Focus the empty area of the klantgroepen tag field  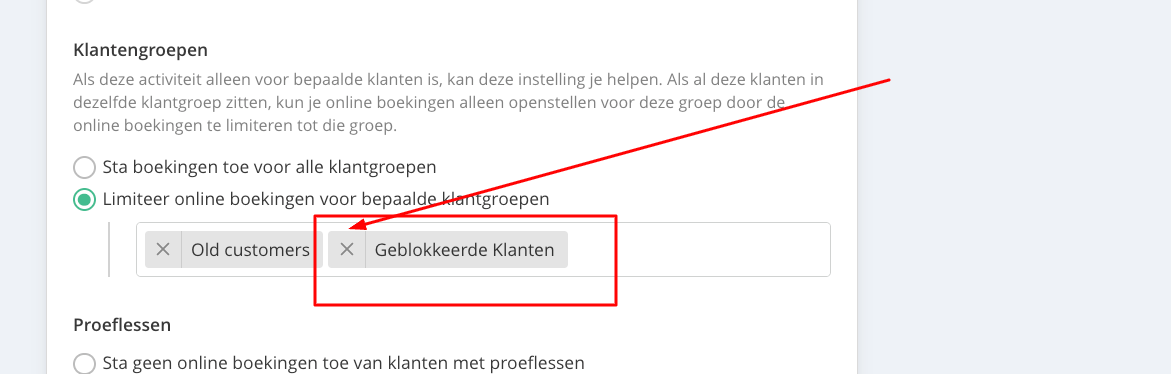[698, 249]
